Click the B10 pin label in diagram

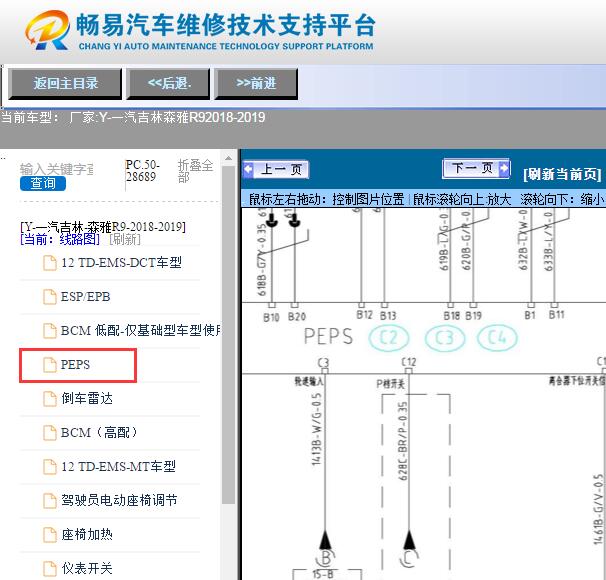[271, 318]
